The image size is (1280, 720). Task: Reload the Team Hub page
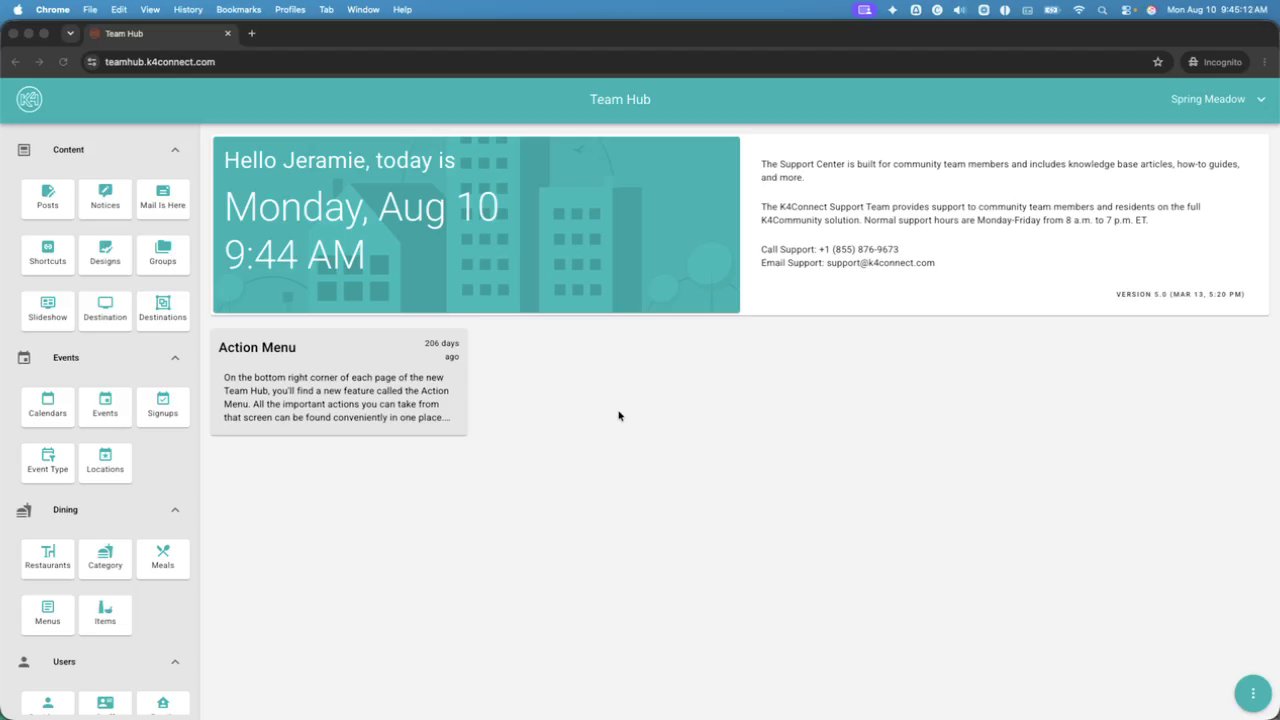[63, 62]
